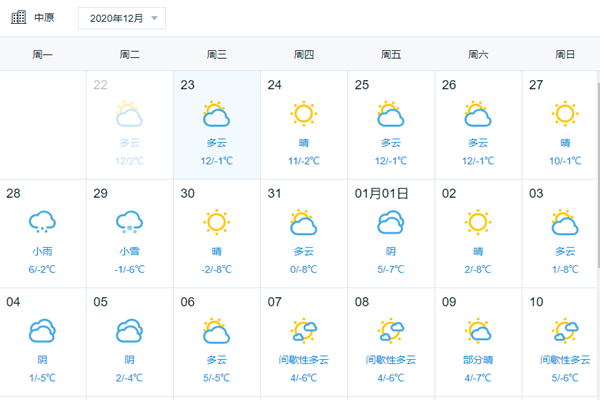Click the intermittent clouds icon on day 07

303,330
